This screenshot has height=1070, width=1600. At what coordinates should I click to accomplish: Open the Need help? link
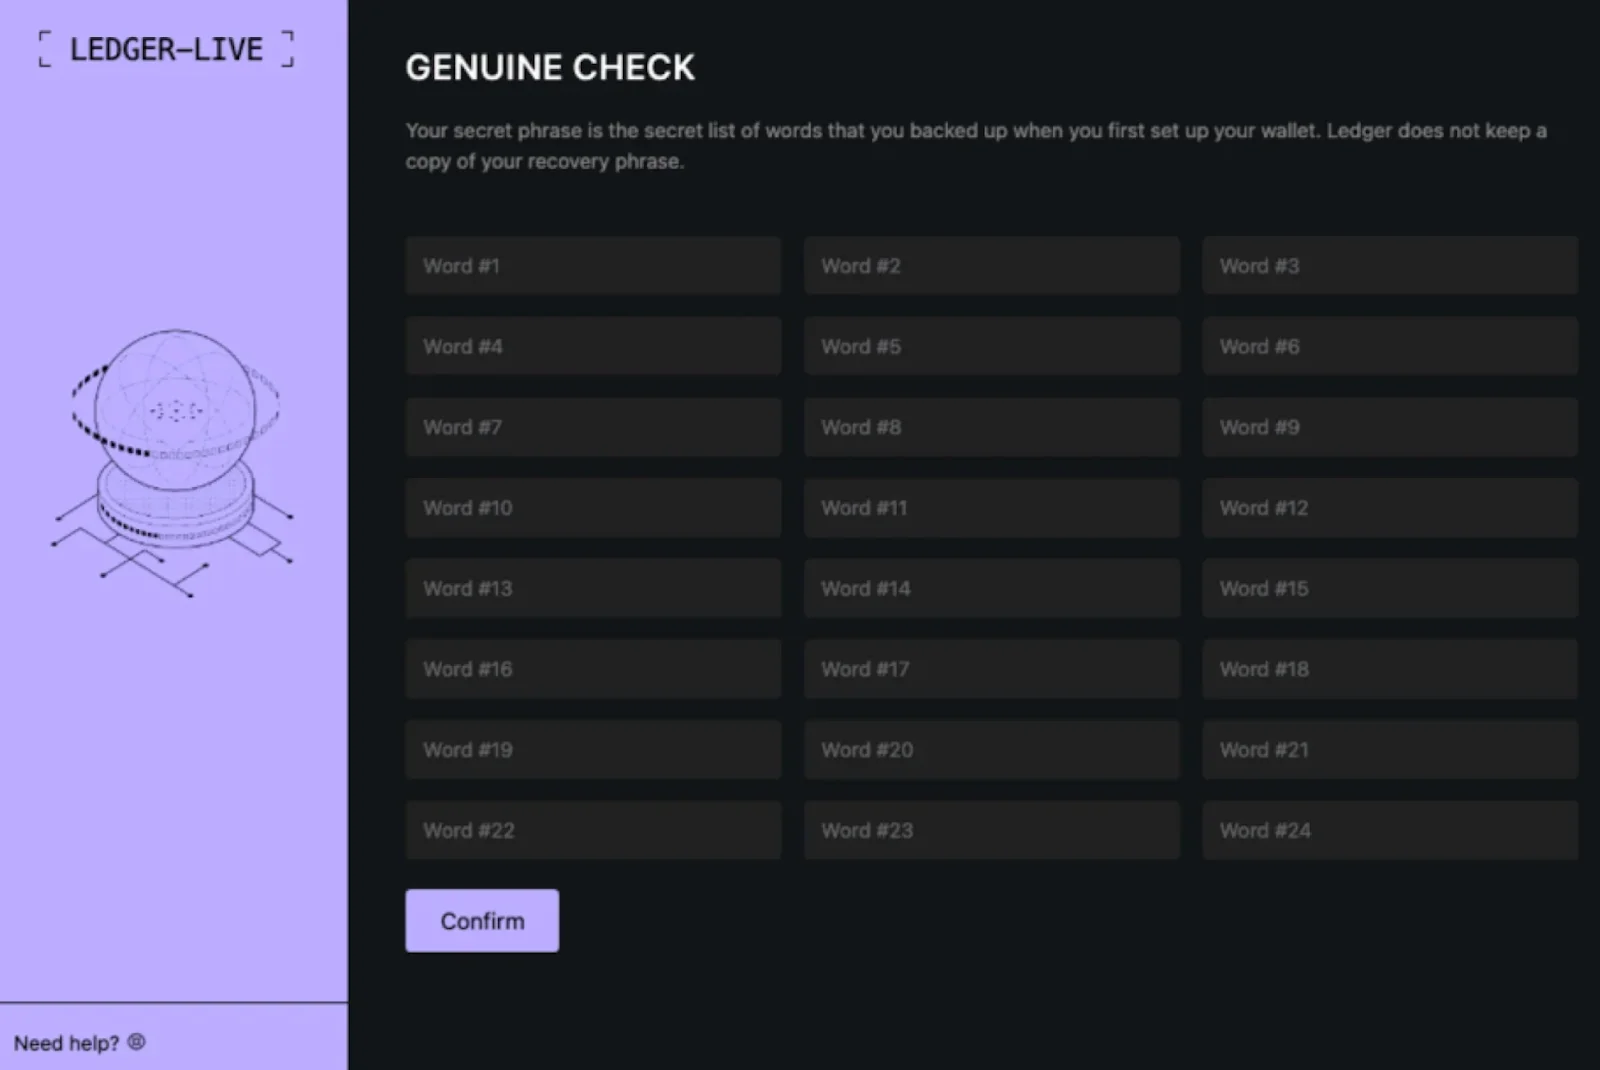pos(65,1043)
